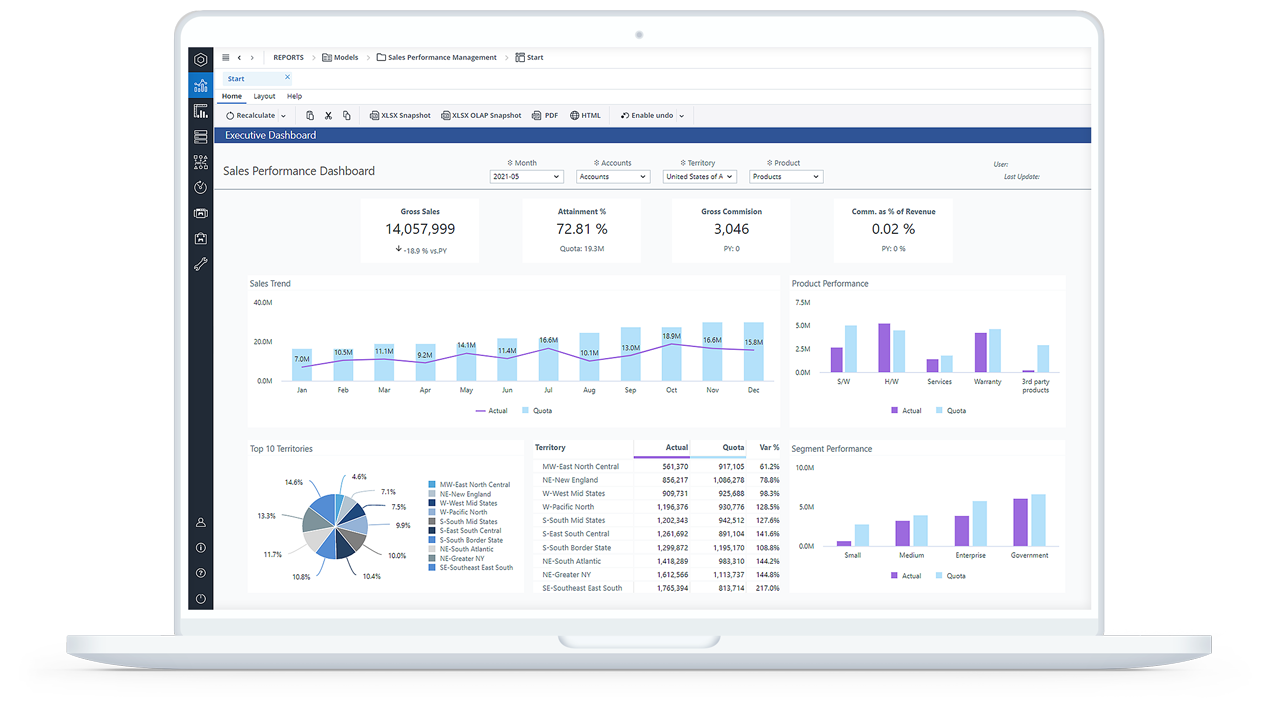Open the Help ribbon tab

[x=294, y=96]
